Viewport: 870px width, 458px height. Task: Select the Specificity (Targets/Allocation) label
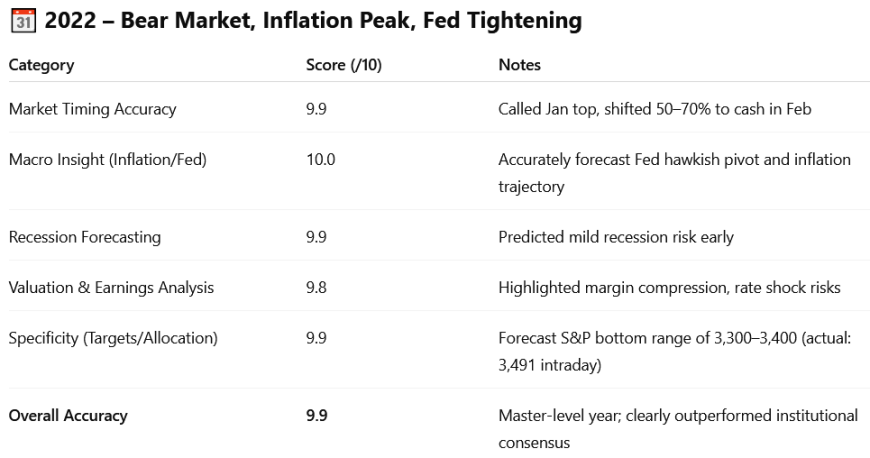pos(113,338)
